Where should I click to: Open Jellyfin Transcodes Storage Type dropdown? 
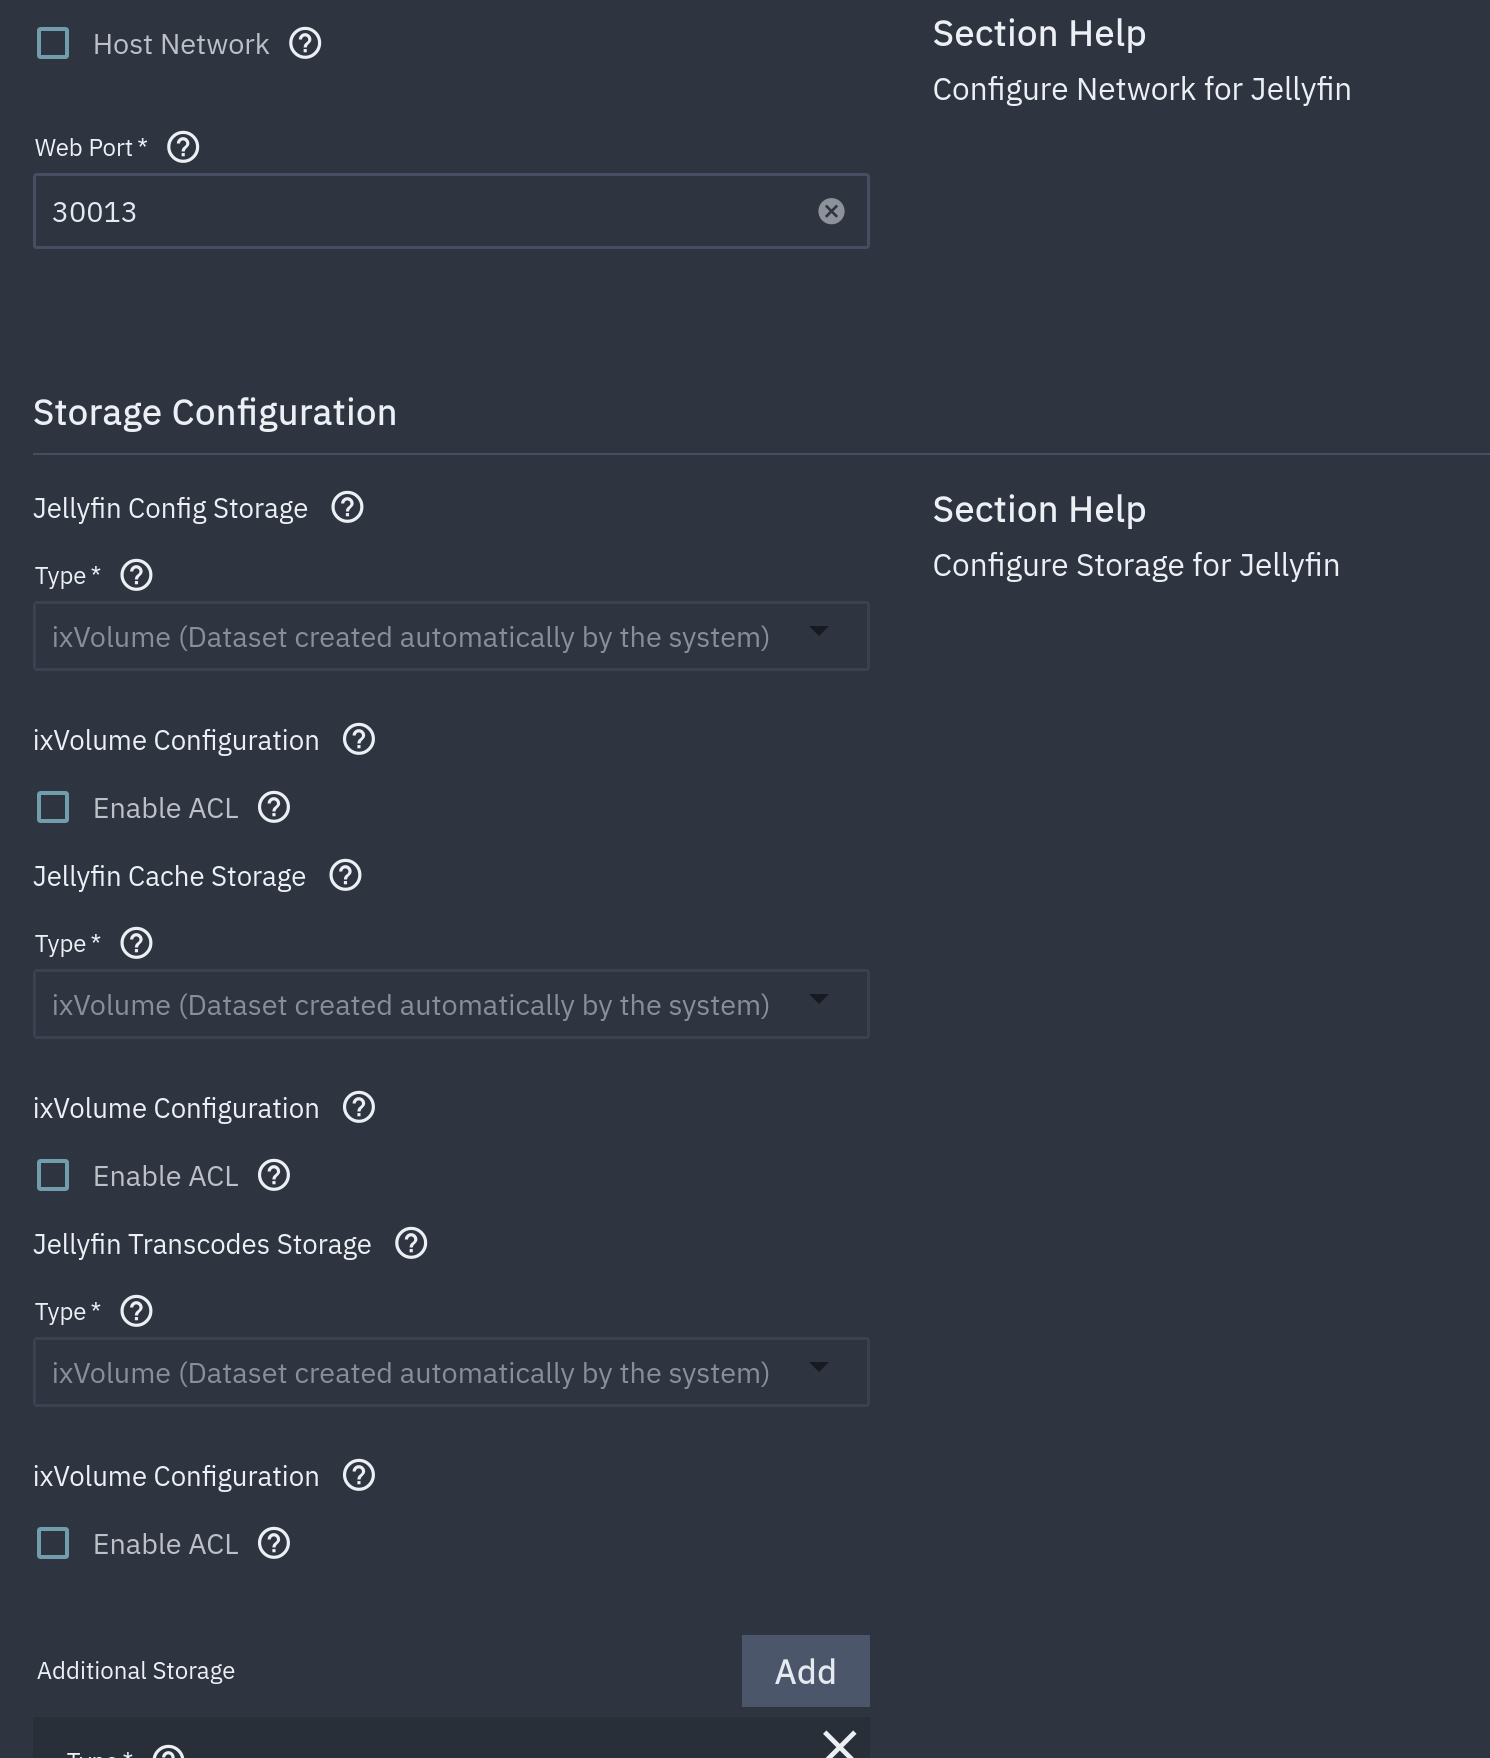tap(450, 1372)
